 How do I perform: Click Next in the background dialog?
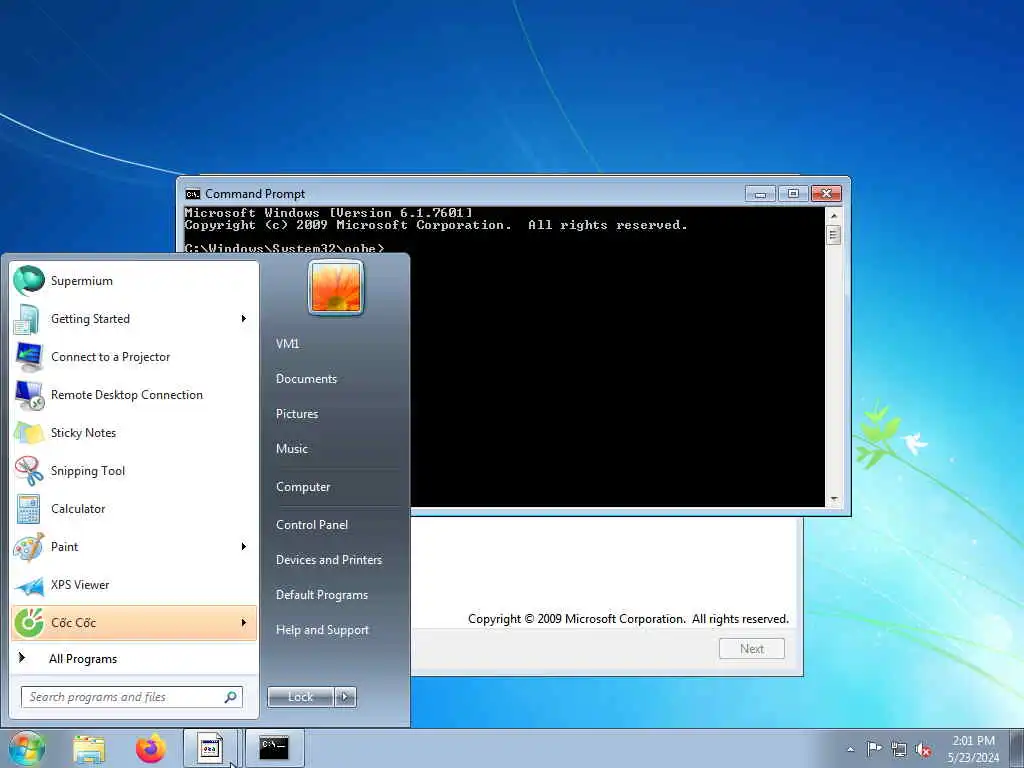click(x=752, y=648)
